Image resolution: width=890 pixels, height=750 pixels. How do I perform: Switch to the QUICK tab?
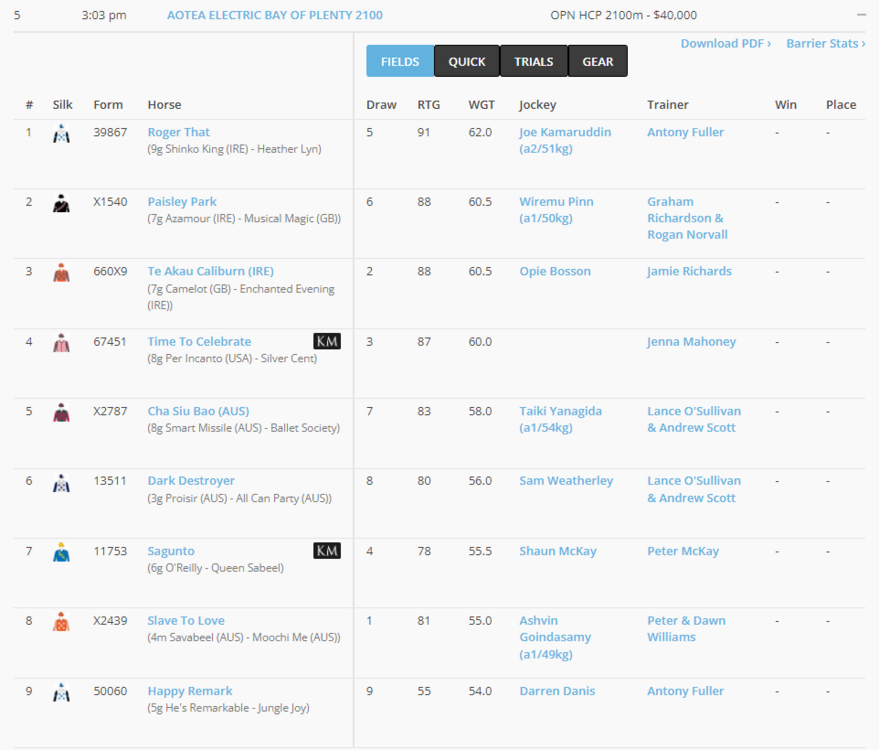466,62
